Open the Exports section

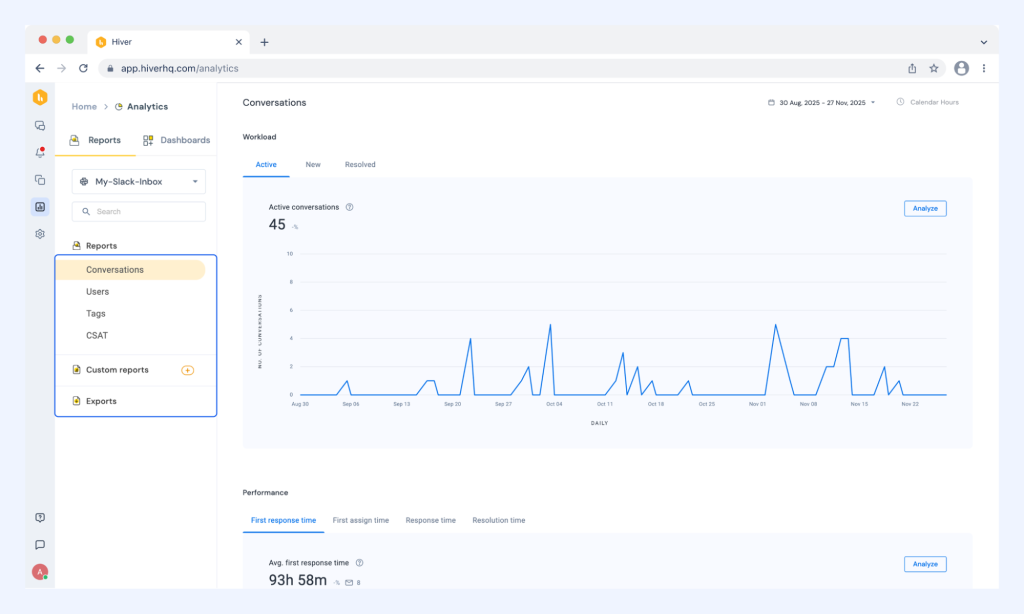click(101, 401)
